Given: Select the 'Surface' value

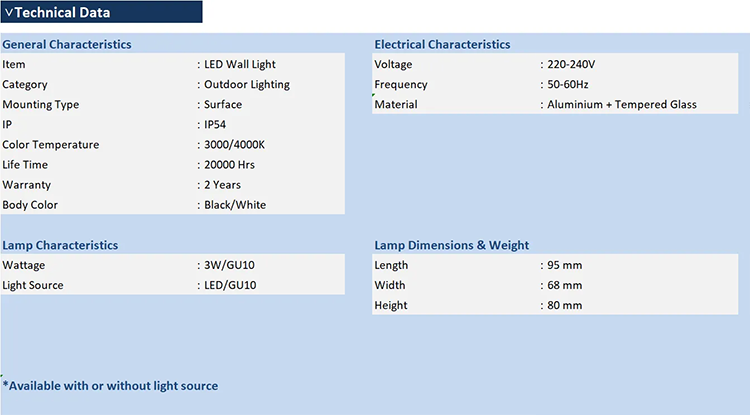Looking at the screenshot, I should (223, 105).
